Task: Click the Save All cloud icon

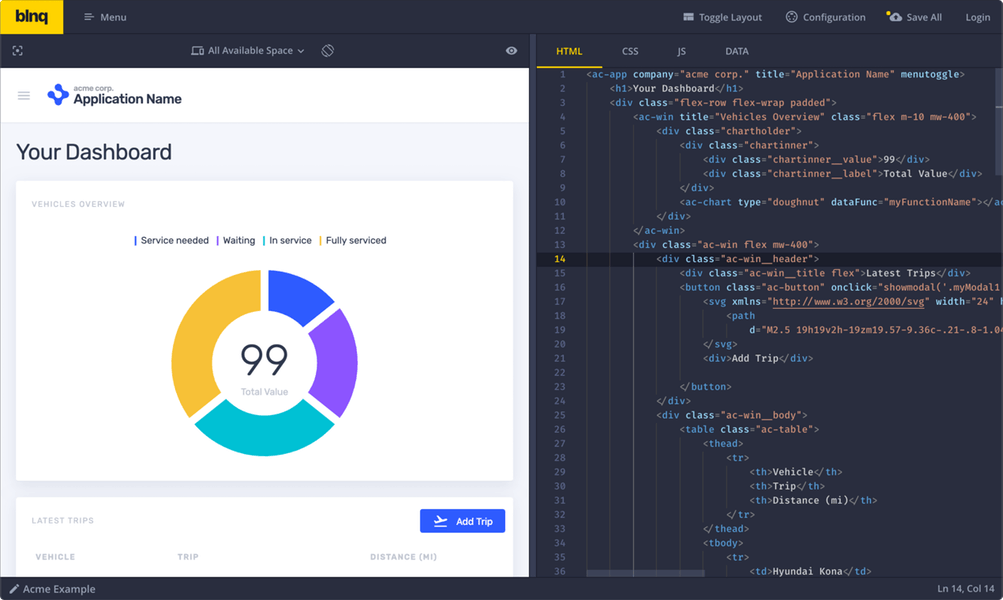Action: (x=894, y=17)
